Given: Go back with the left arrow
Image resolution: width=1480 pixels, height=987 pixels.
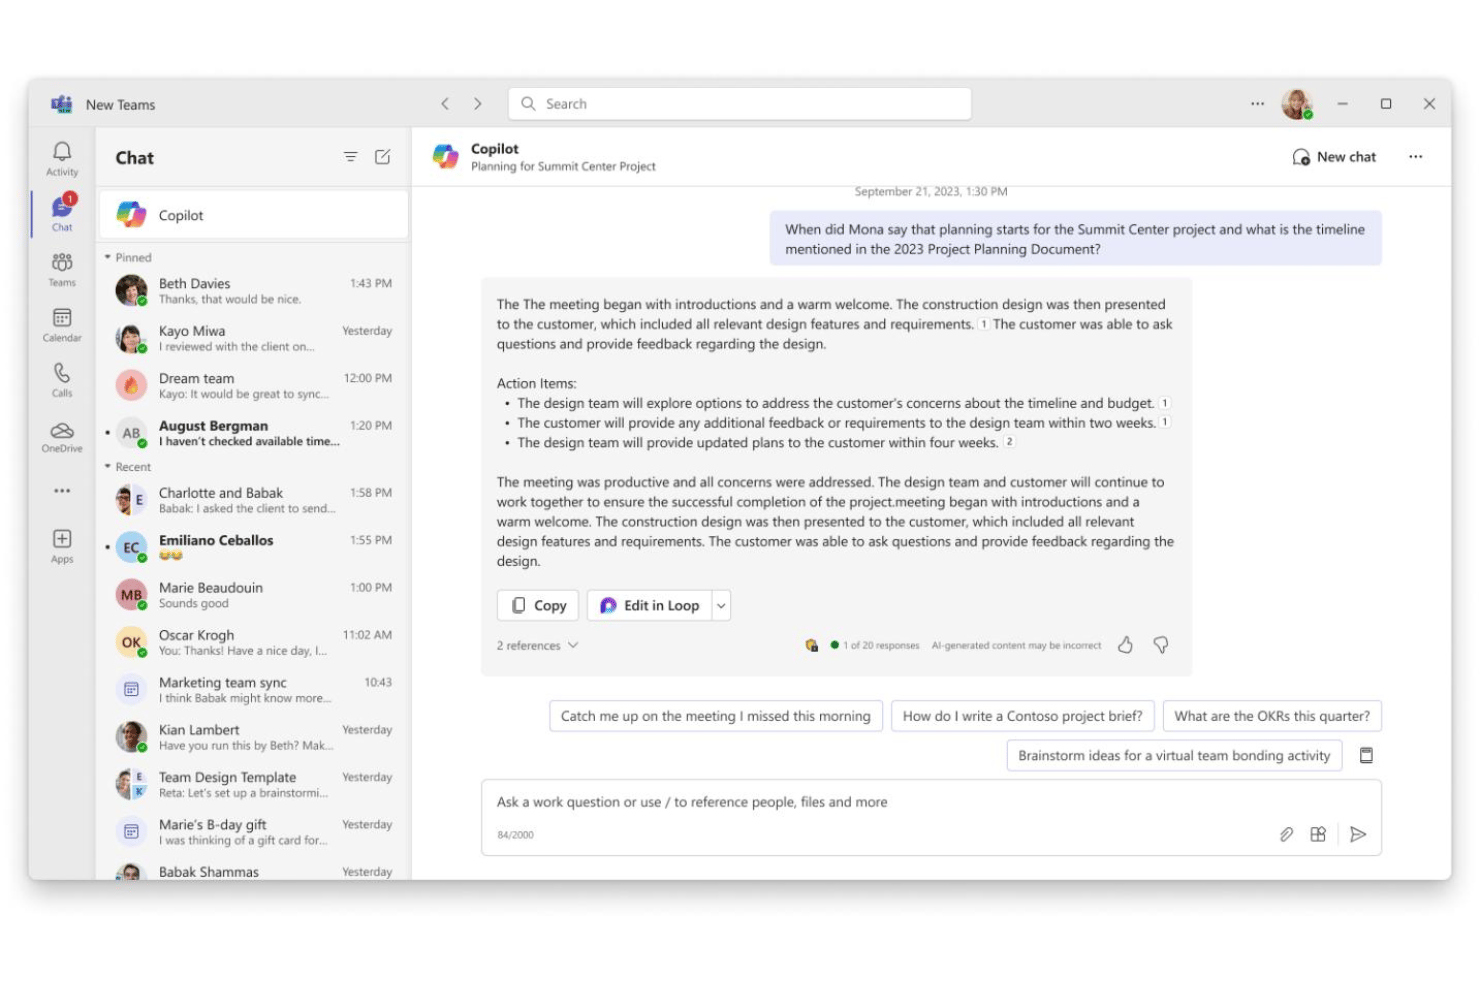Looking at the screenshot, I should [445, 104].
